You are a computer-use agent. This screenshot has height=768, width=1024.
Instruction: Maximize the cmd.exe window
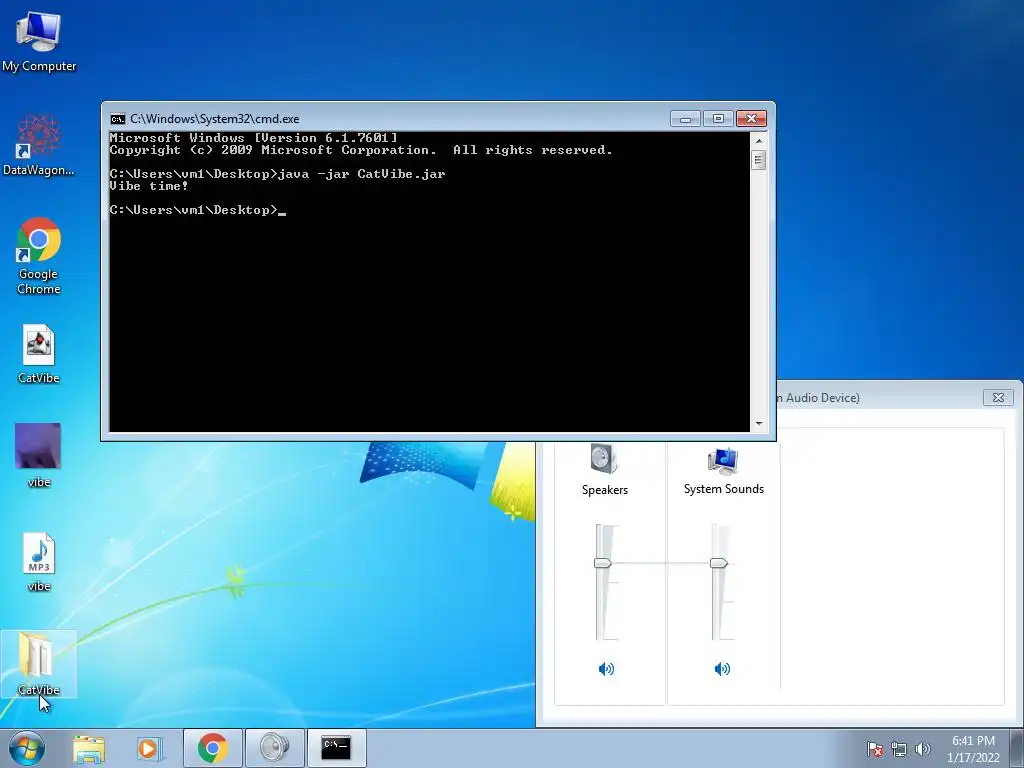pyautogui.click(x=718, y=118)
